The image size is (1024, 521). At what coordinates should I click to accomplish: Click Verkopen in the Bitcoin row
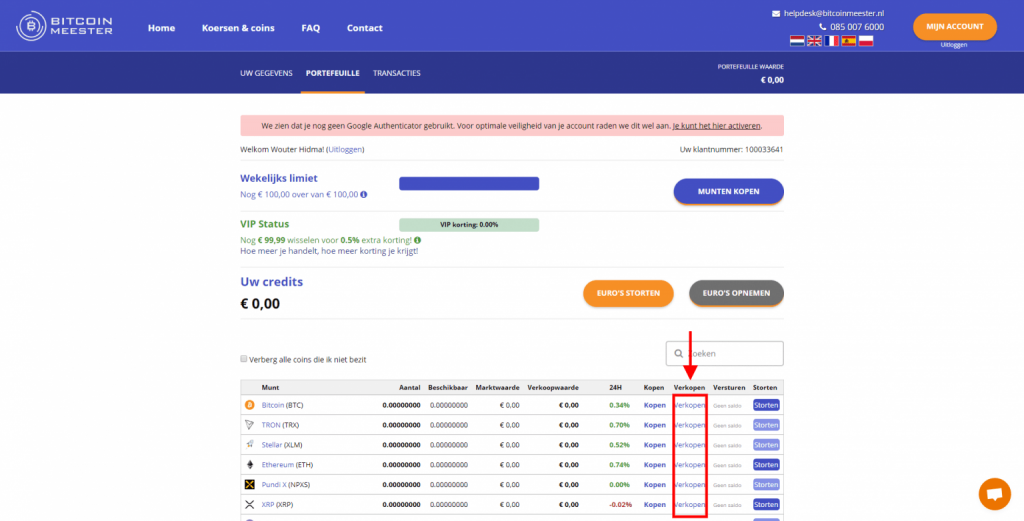tap(690, 405)
